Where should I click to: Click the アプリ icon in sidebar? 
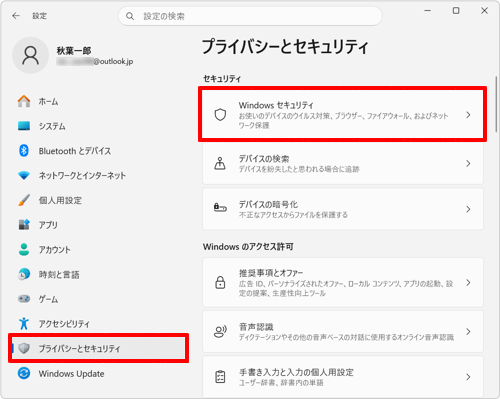24,225
